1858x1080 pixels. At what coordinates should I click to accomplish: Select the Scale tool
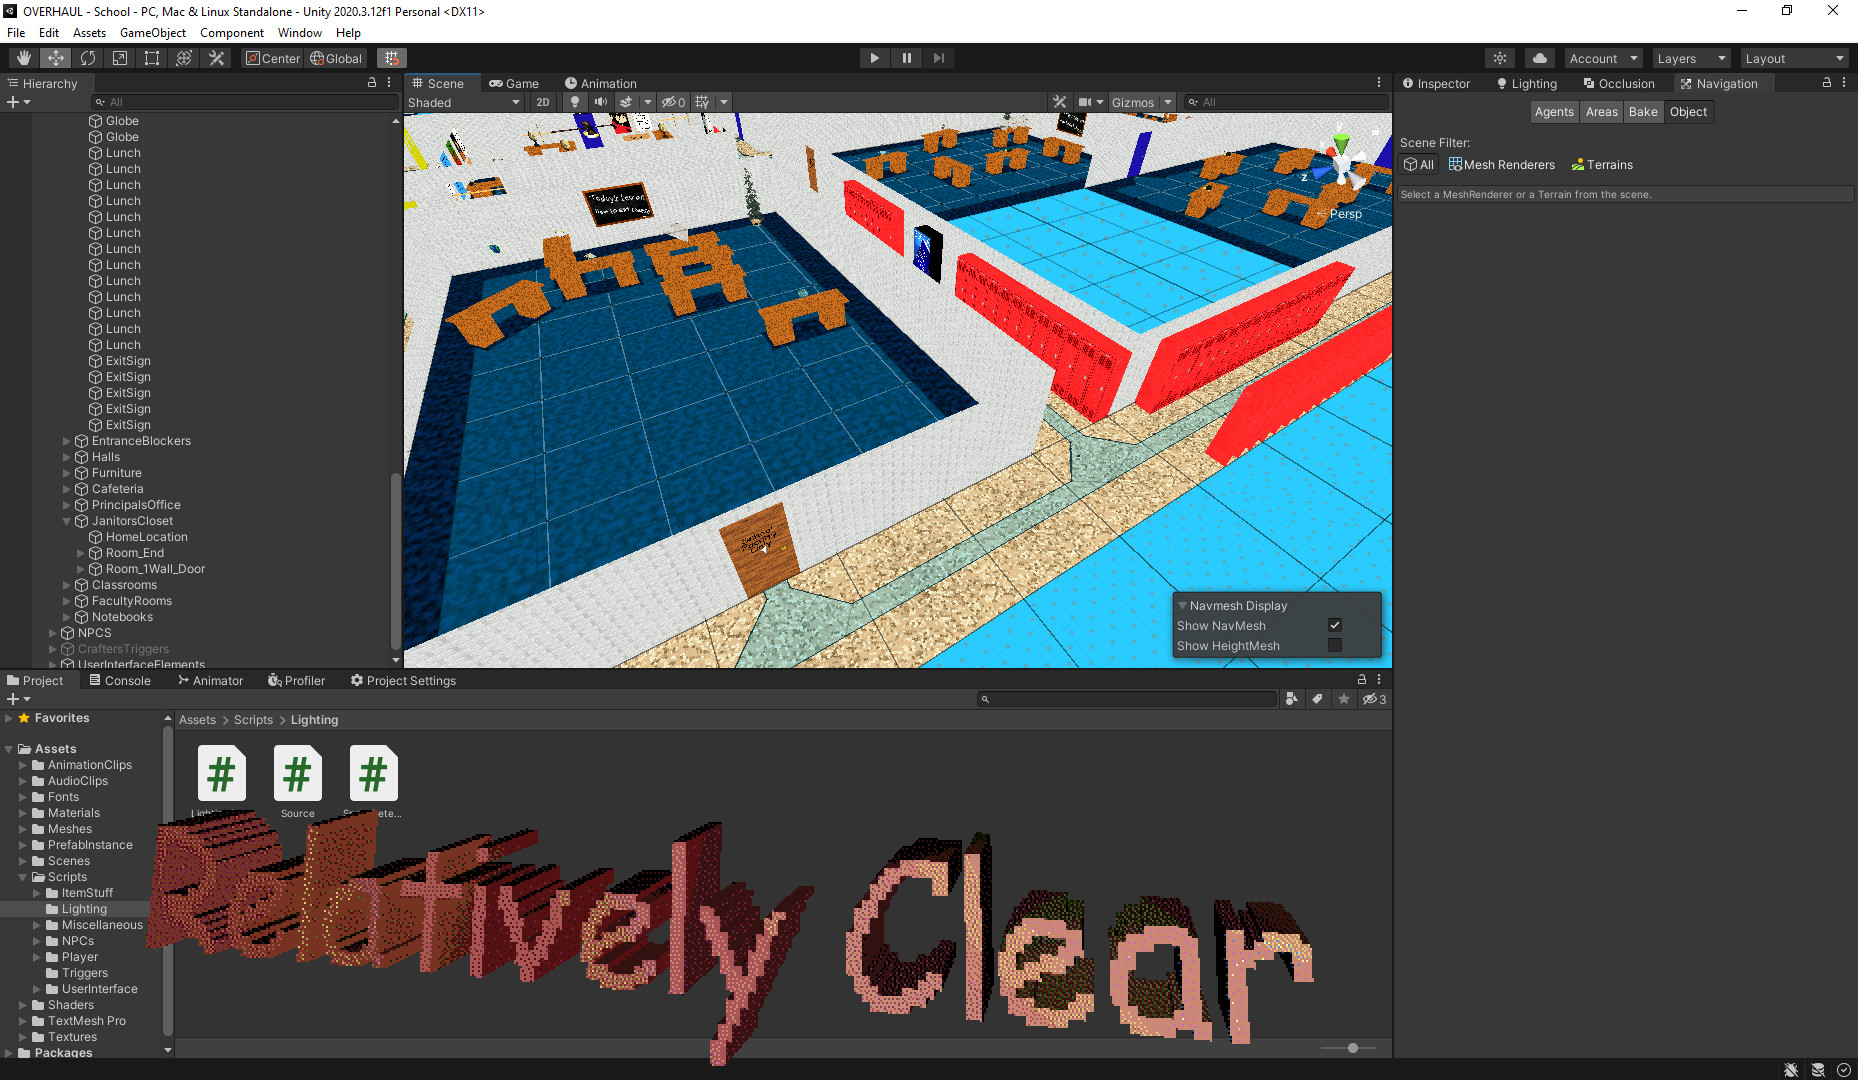119,57
